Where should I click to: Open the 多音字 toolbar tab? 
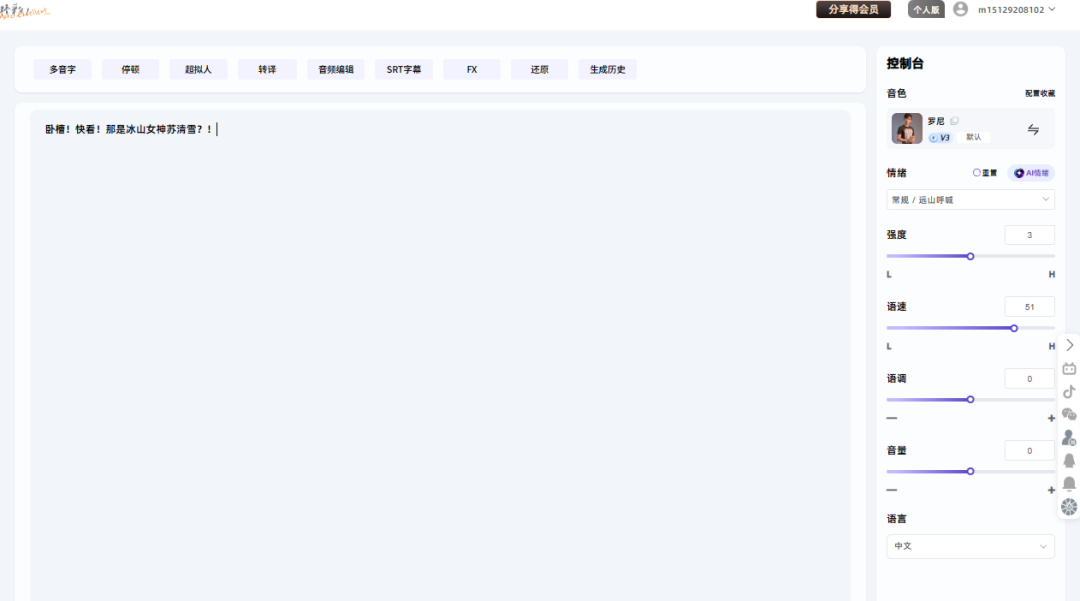coord(62,70)
